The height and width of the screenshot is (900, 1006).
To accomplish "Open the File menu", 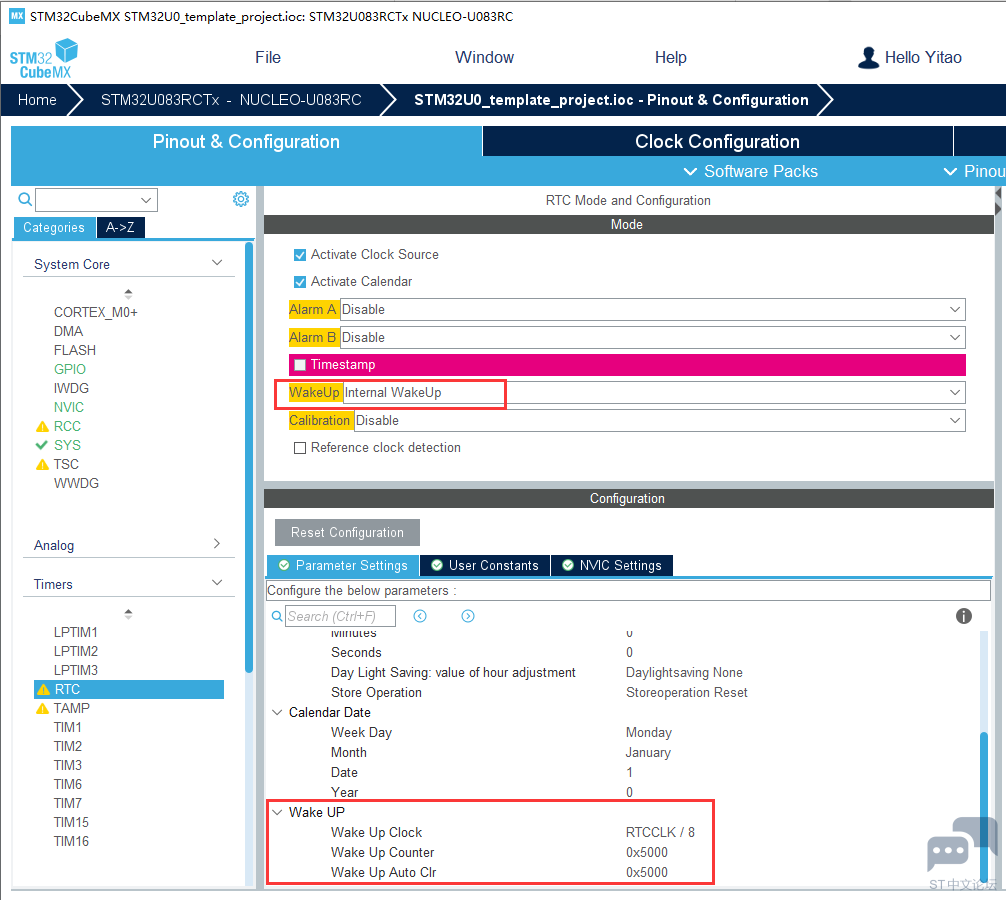I will point(268,57).
